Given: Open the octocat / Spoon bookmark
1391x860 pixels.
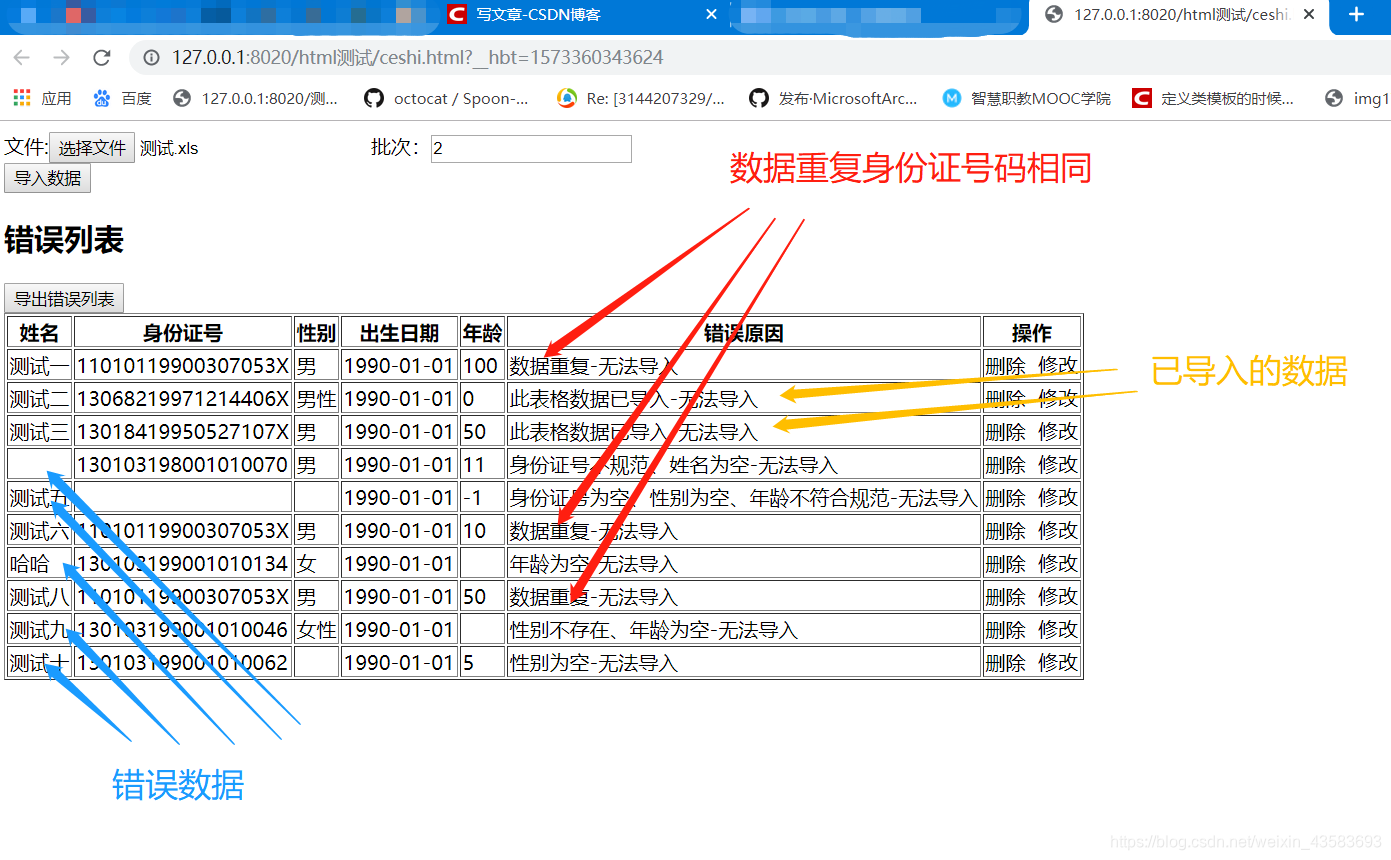Looking at the screenshot, I should tap(447, 98).
